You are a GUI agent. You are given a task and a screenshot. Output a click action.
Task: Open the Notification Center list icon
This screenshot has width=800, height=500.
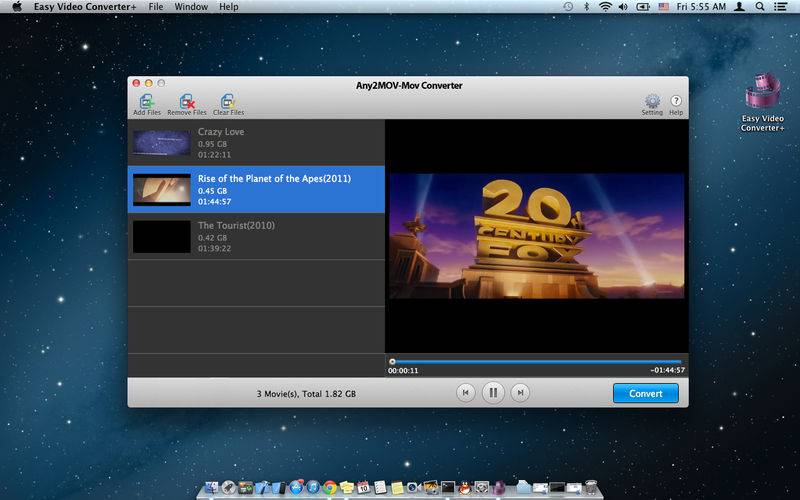[784, 7]
